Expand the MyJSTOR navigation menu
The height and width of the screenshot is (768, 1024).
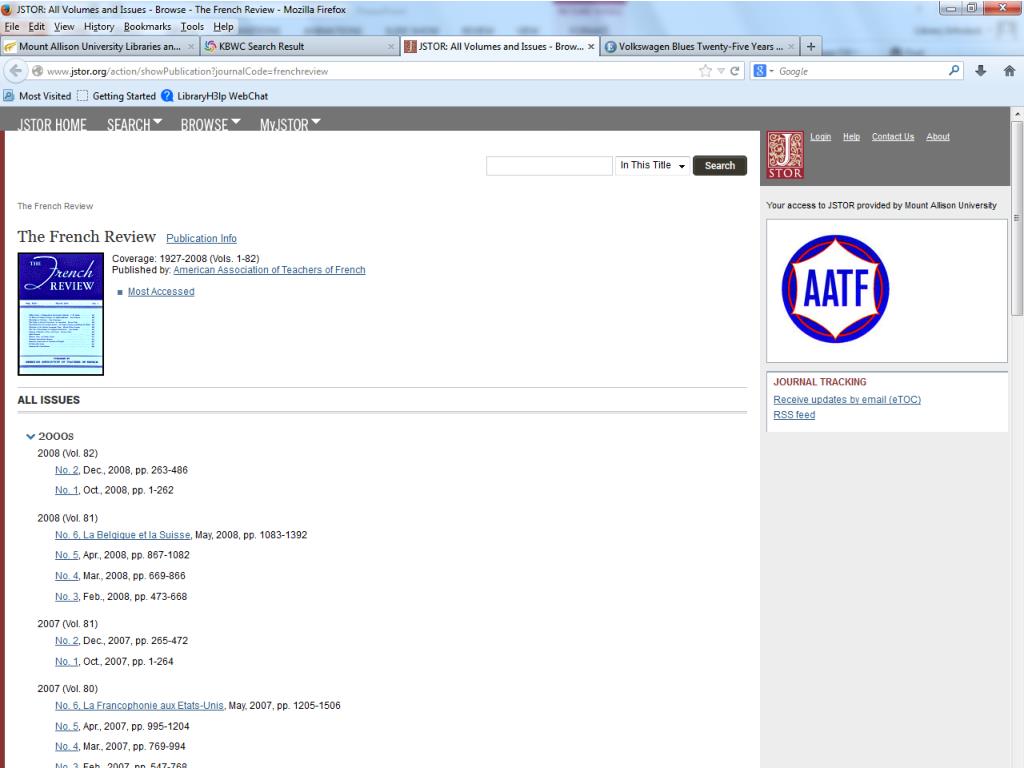coord(290,124)
